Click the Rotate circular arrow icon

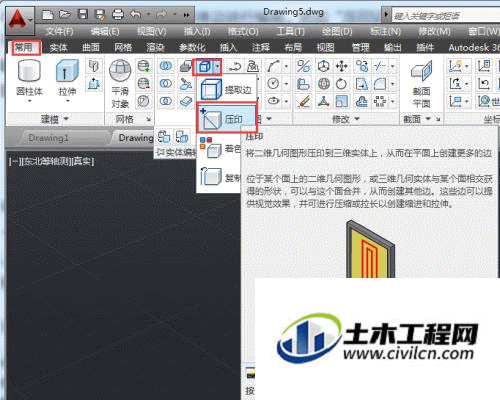341,84
